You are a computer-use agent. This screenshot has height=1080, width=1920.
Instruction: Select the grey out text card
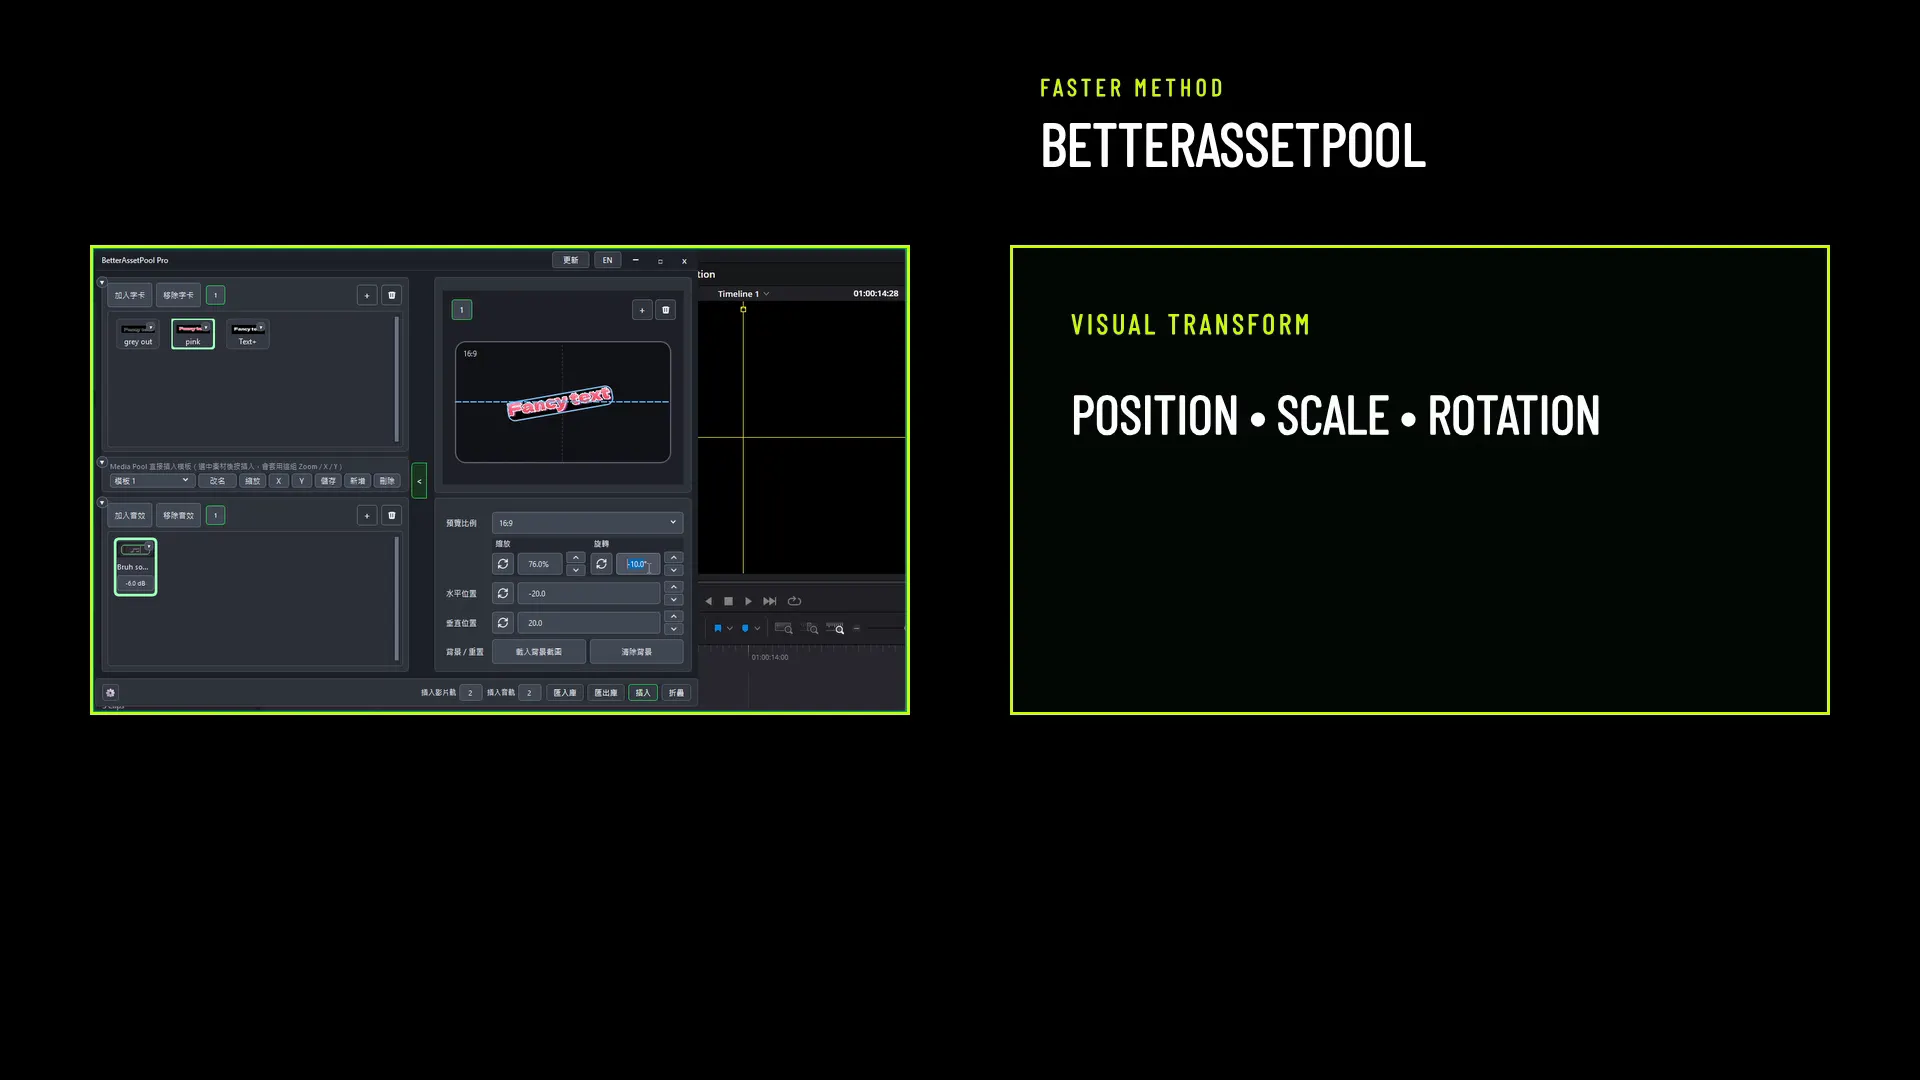[138, 334]
